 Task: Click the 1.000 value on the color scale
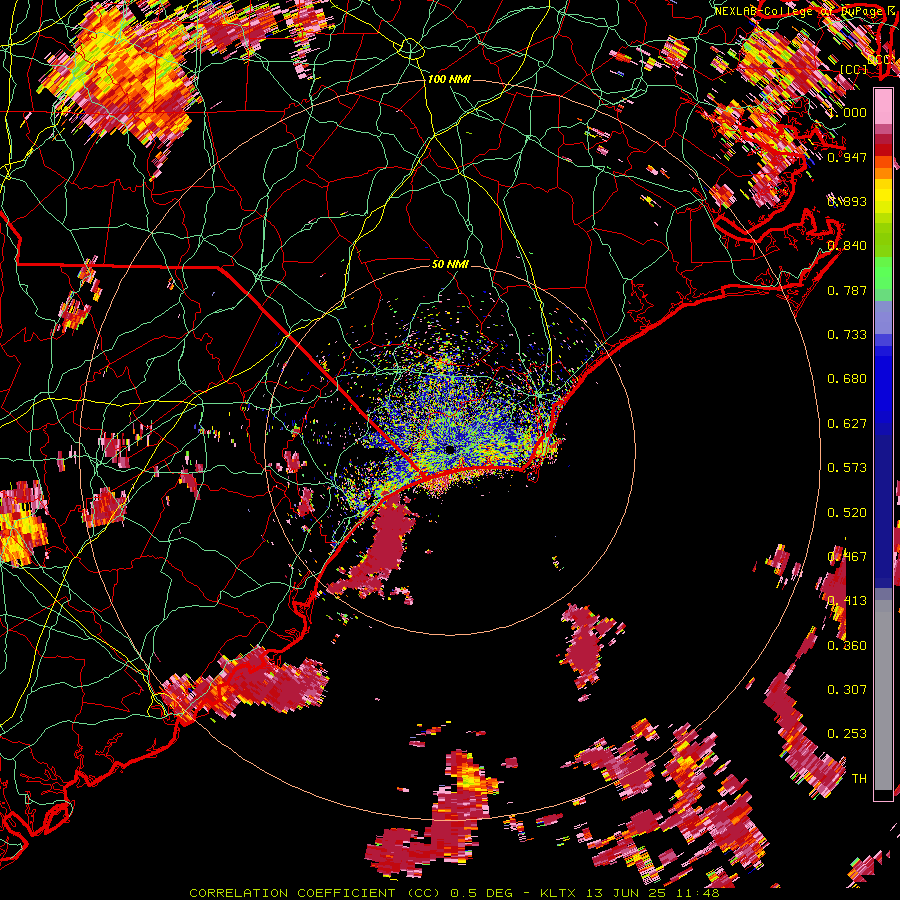click(847, 112)
